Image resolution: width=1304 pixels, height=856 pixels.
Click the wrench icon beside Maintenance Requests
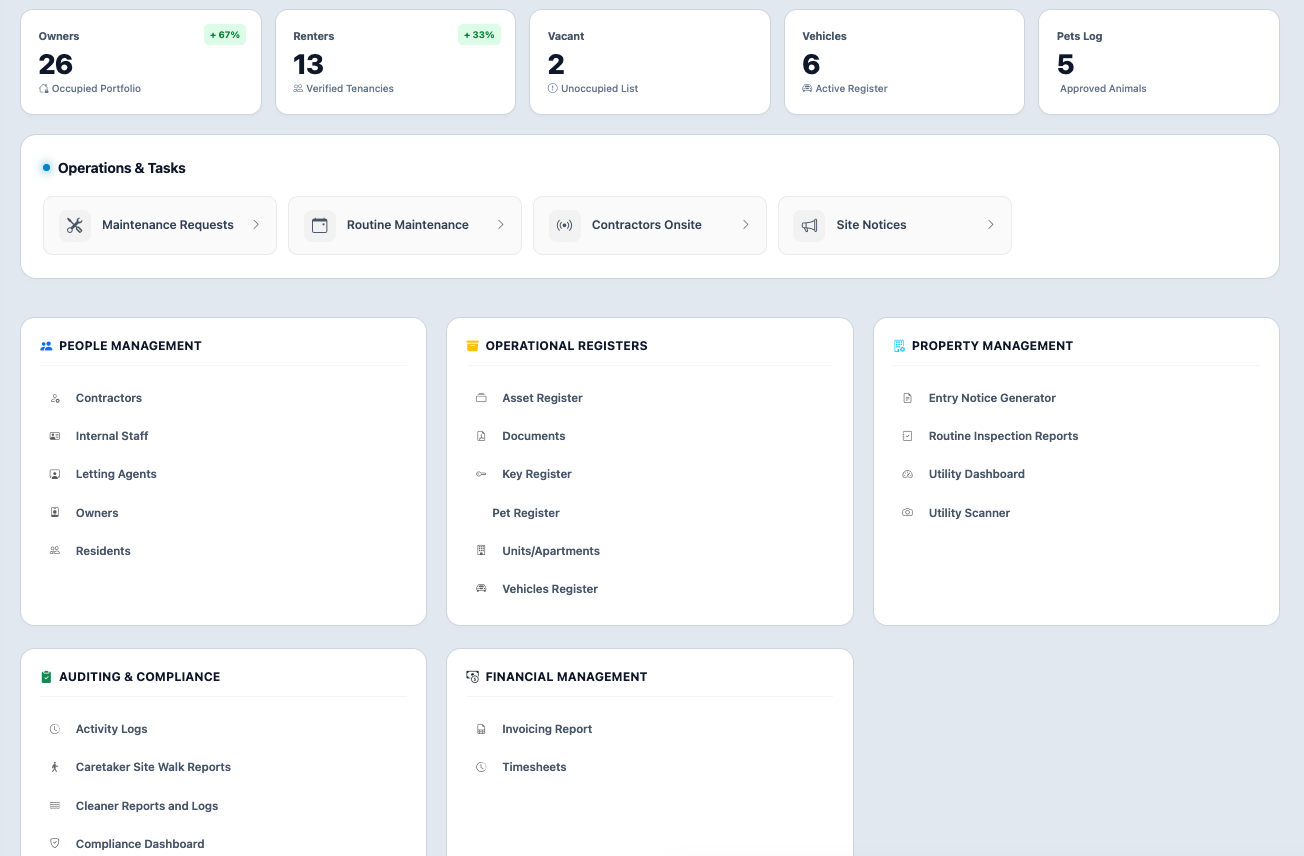(75, 225)
